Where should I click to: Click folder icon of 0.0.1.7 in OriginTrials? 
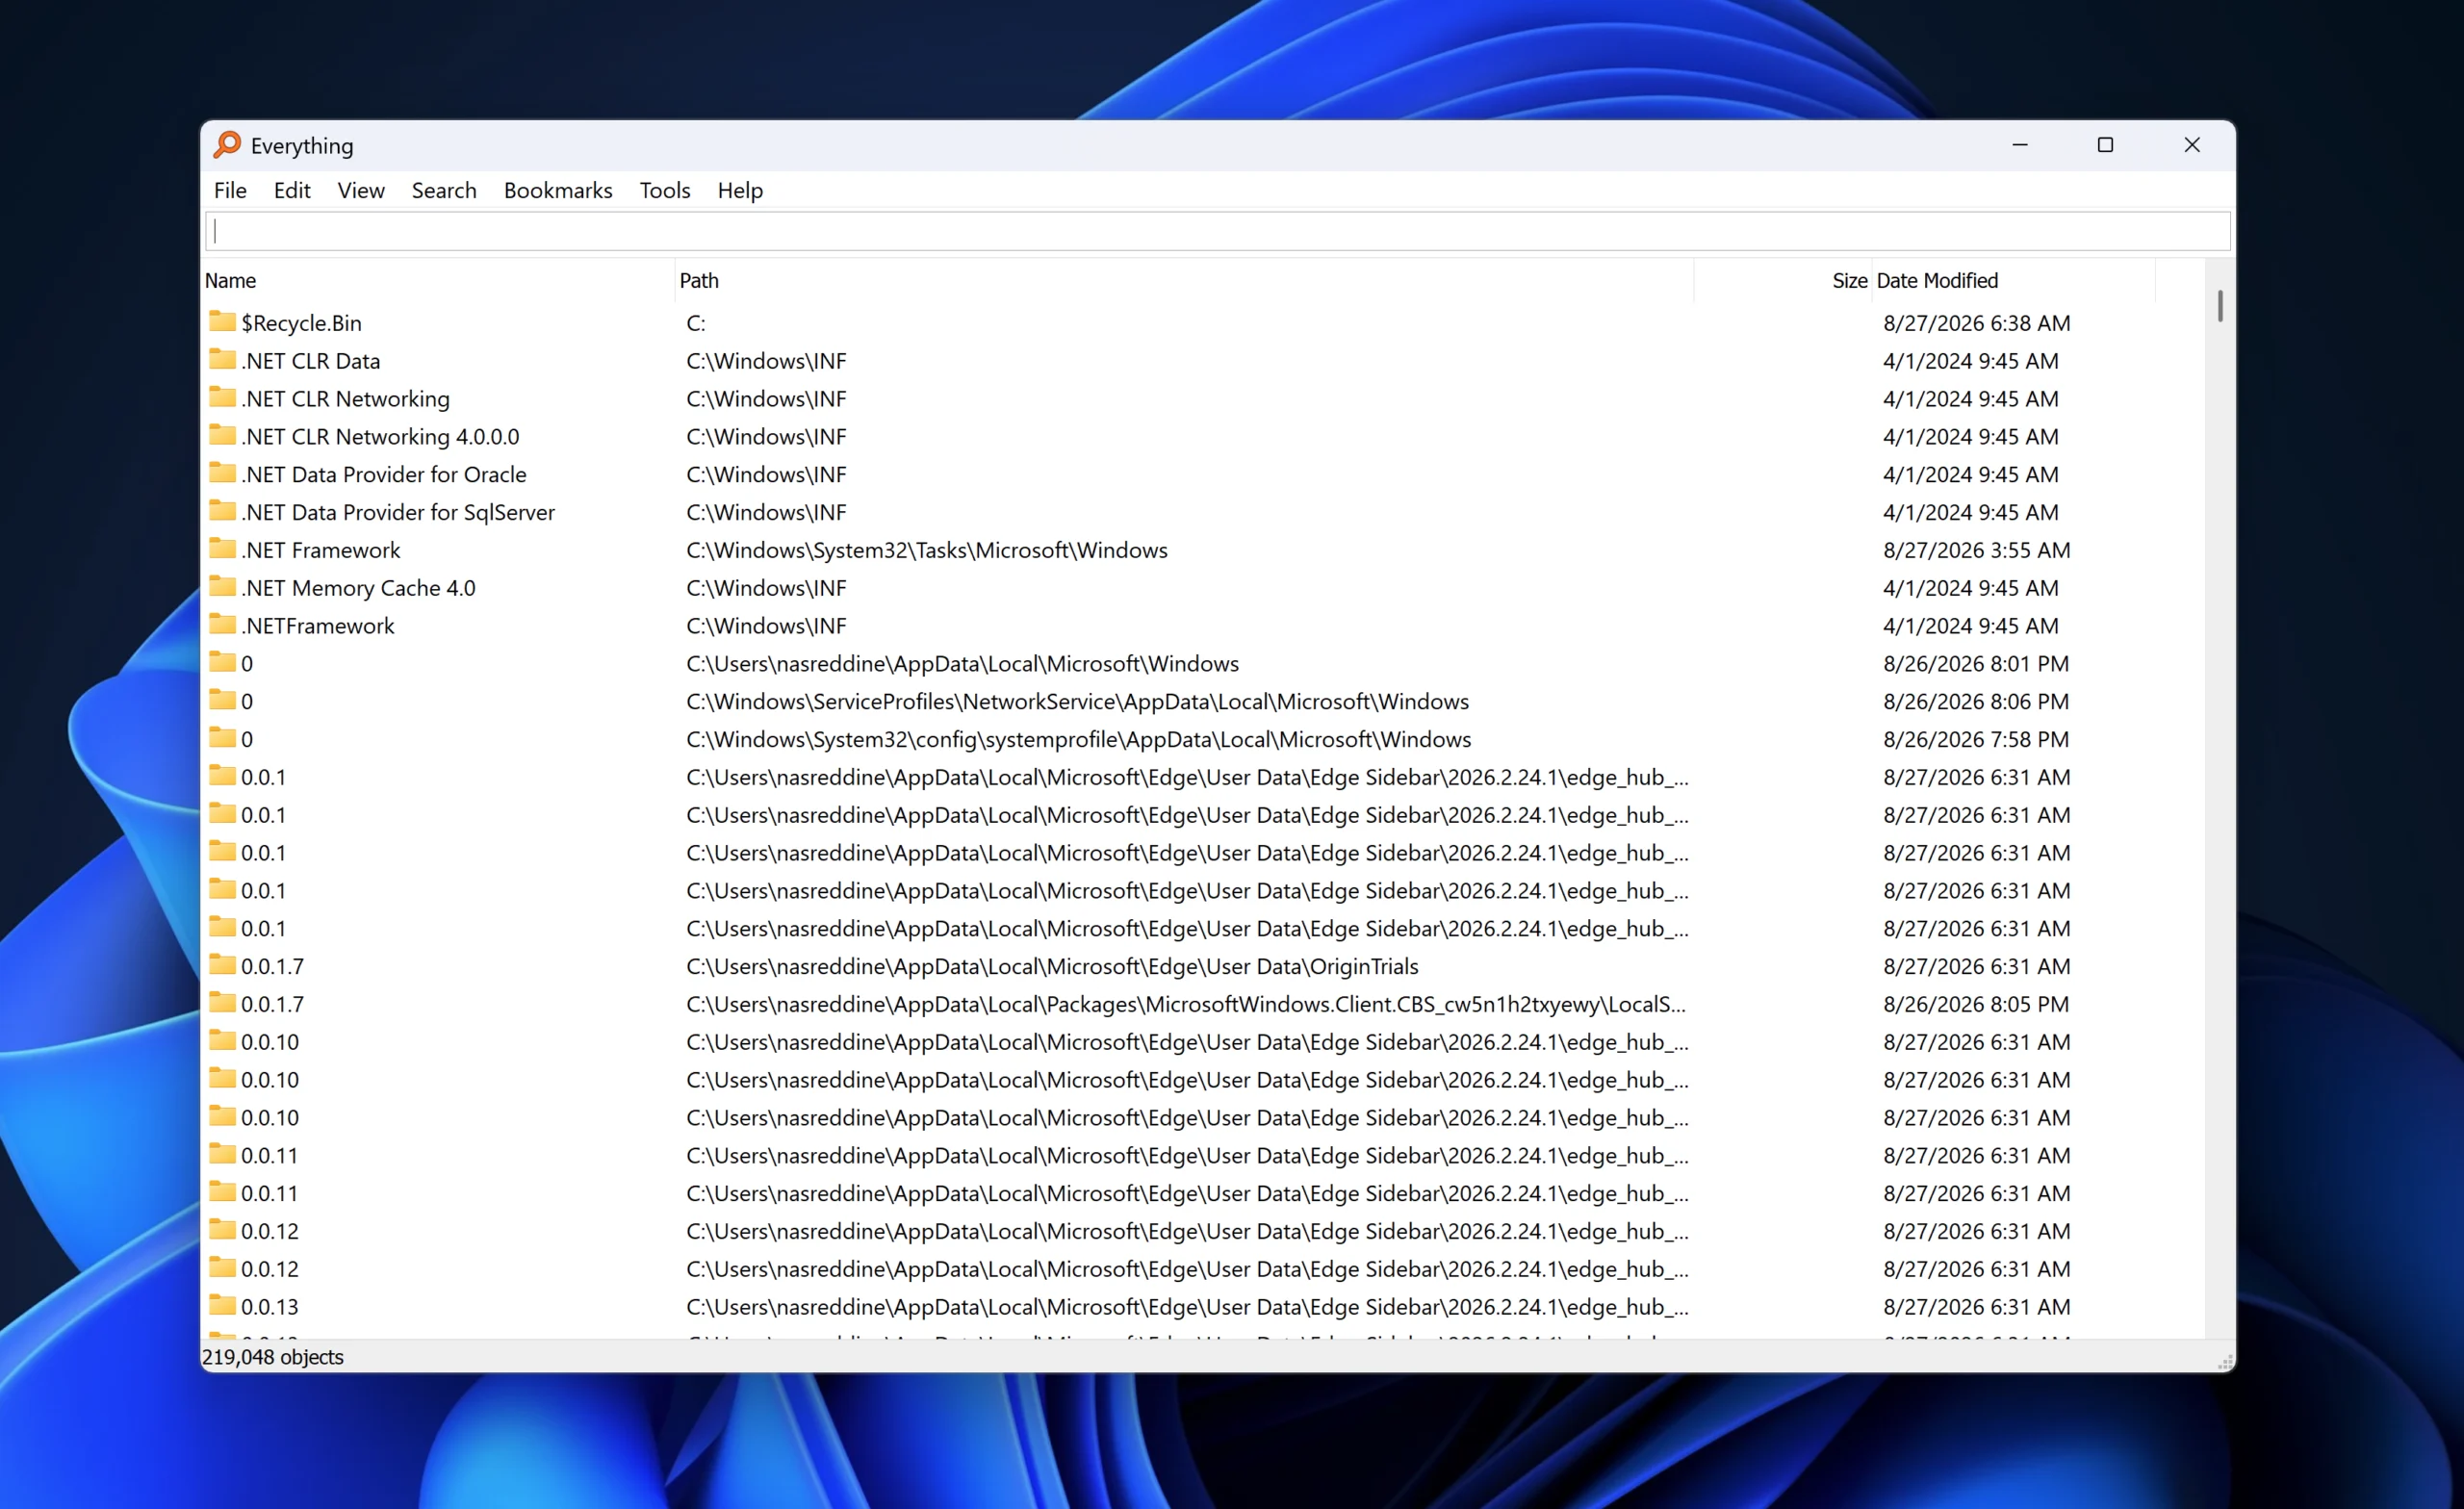point(222,965)
